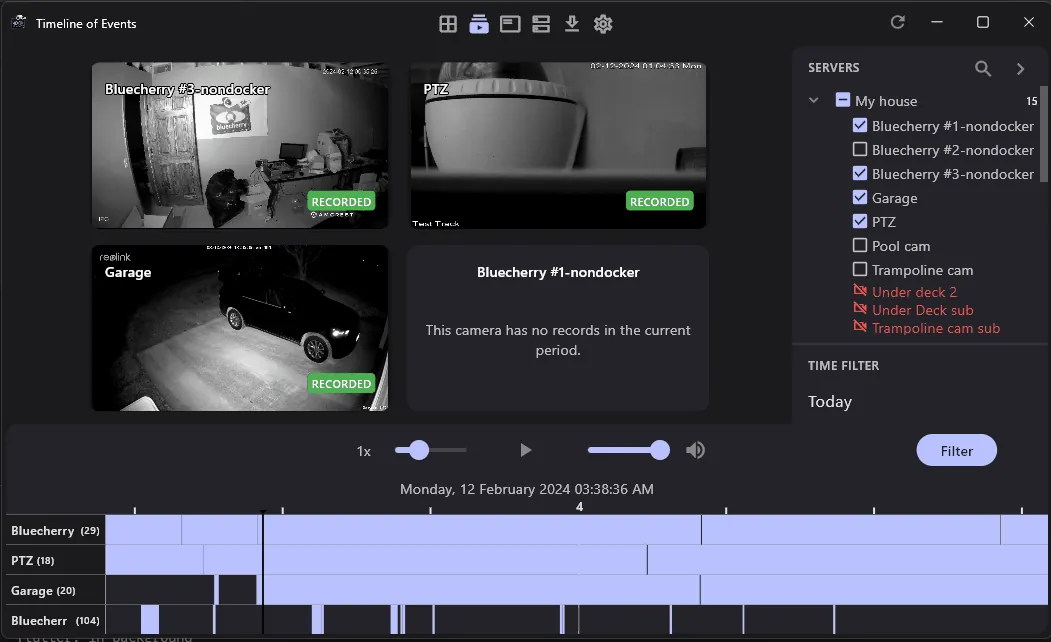Check Bluecherry #2-nondocker camera
1051x642 pixels.
(x=860, y=149)
